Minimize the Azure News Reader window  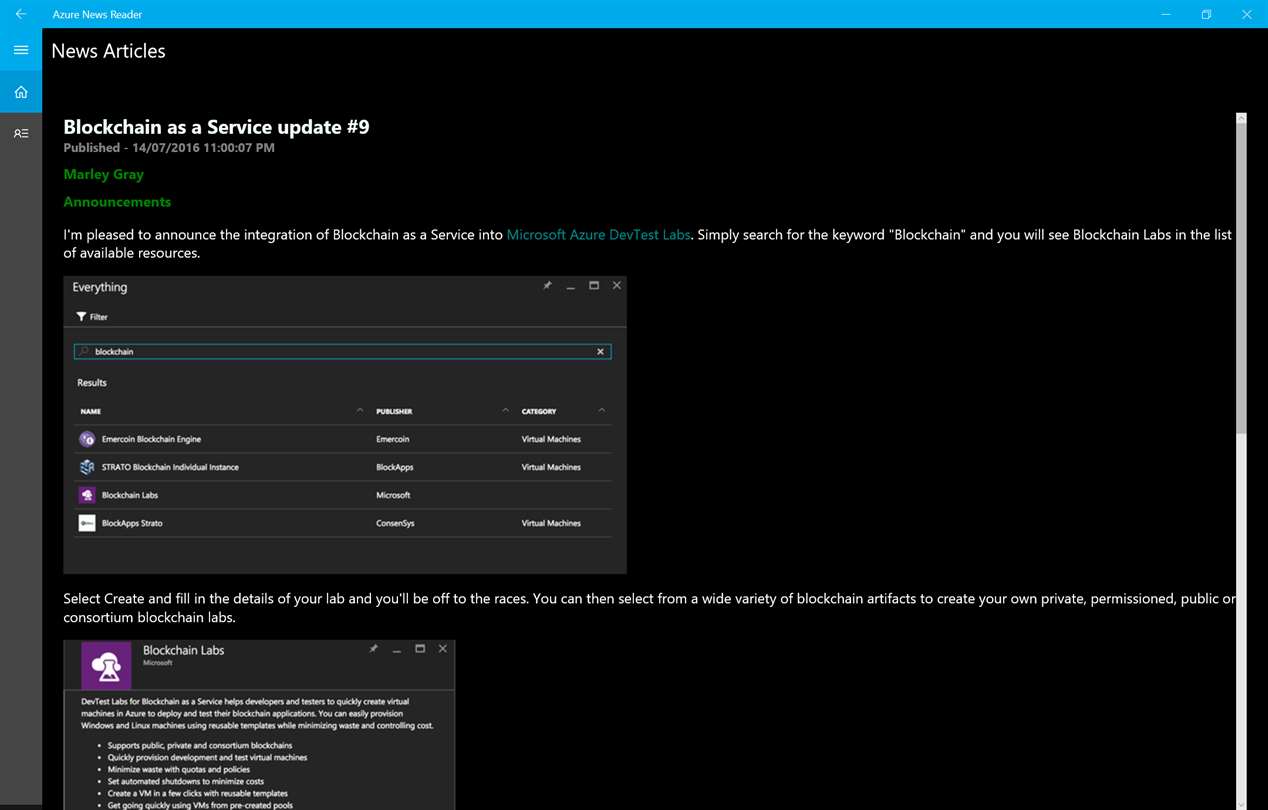tap(1166, 14)
